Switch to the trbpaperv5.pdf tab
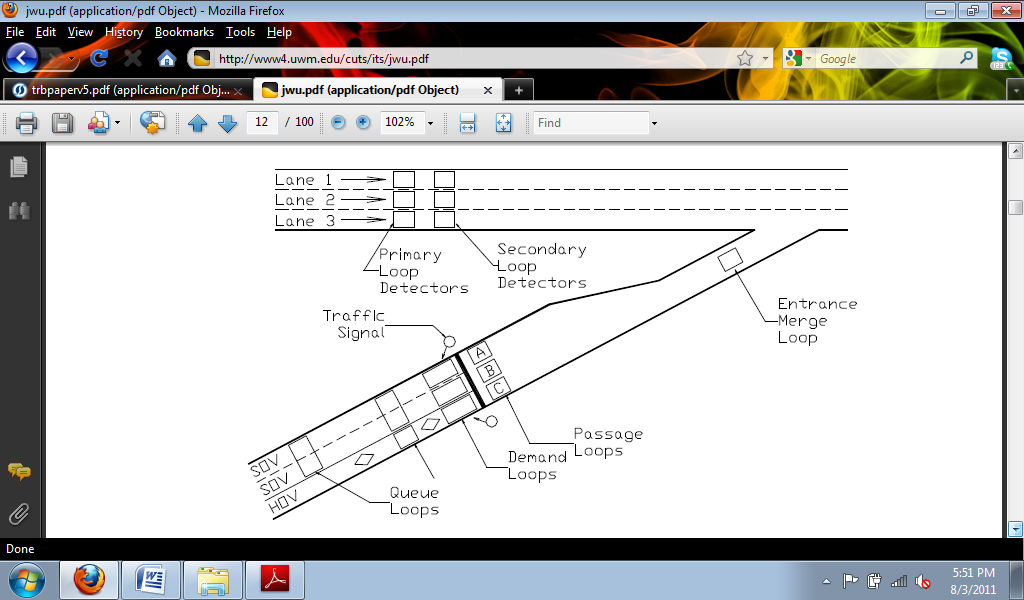Viewport: 1024px width, 600px height. click(x=122, y=90)
